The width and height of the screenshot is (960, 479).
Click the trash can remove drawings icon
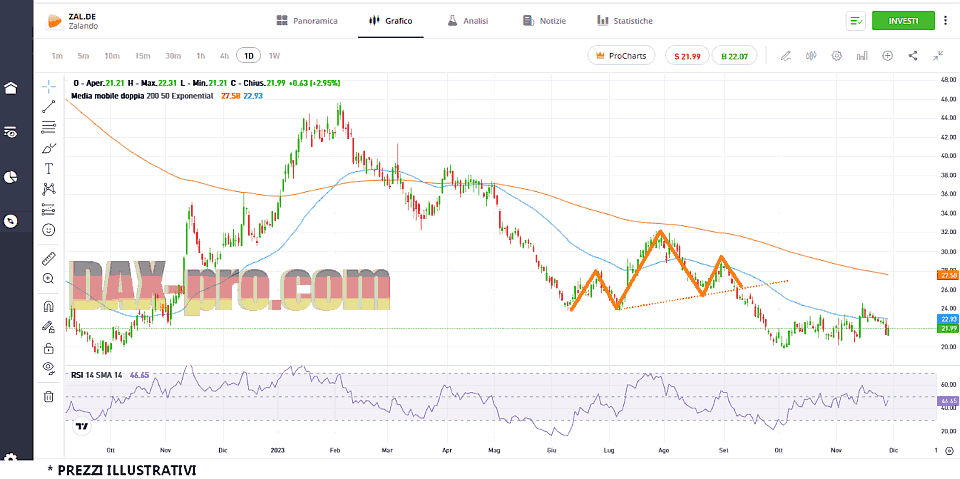pyautogui.click(x=49, y=396)
